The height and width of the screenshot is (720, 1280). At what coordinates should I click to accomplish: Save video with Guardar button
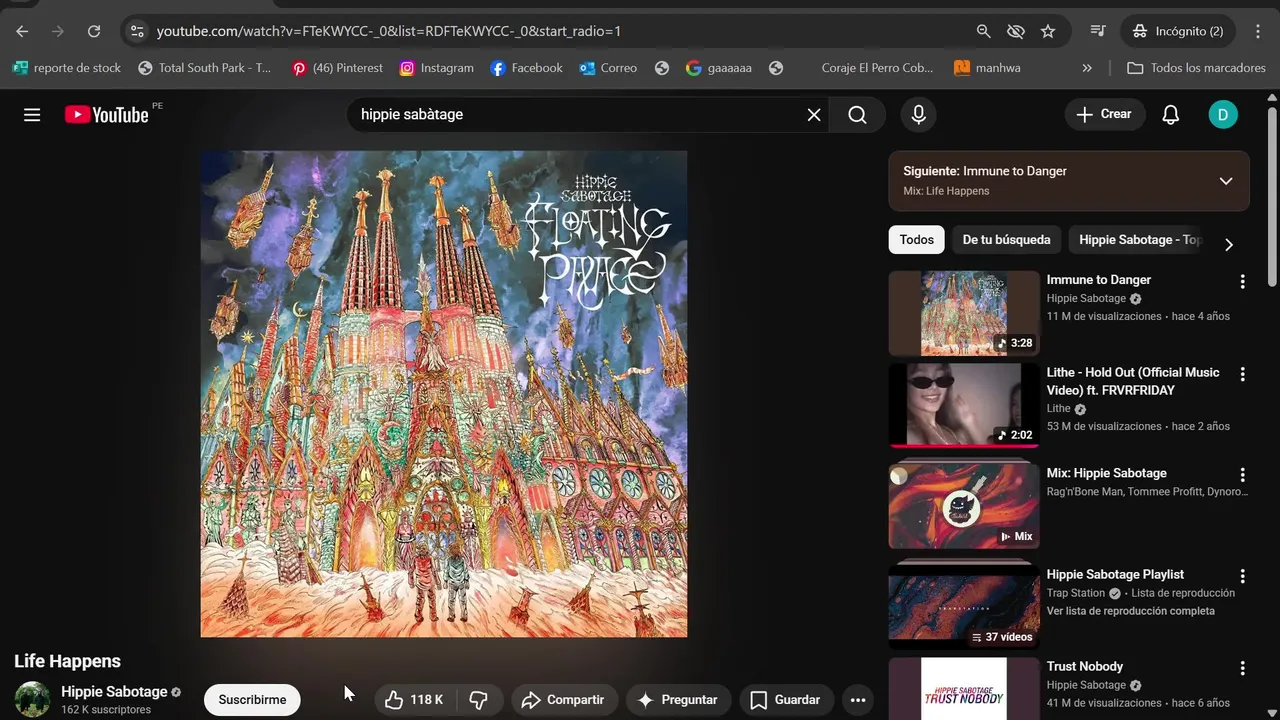787,700
